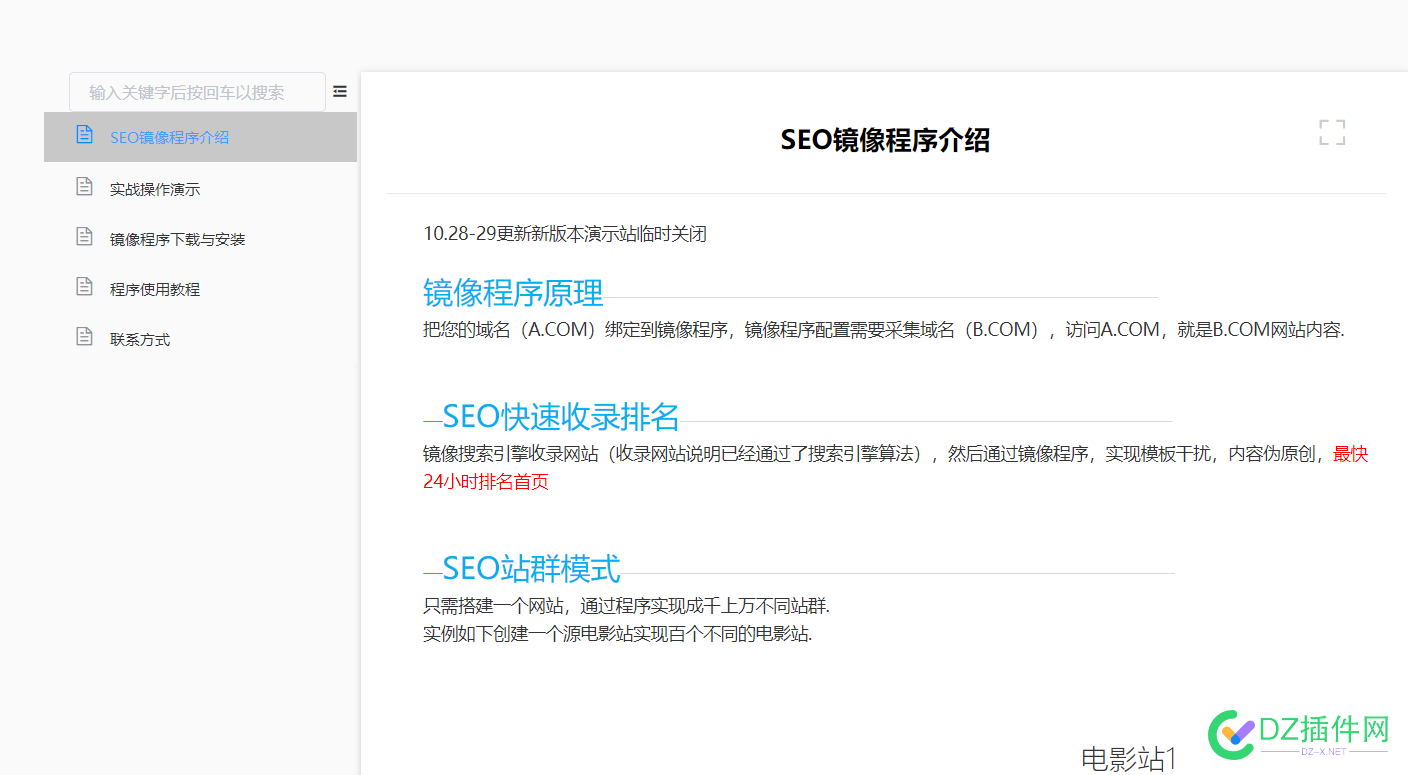The image size is (1408, 775).
Task: Toggle the sidebar collapse icon beside search
Action: [x=340, y=91]
